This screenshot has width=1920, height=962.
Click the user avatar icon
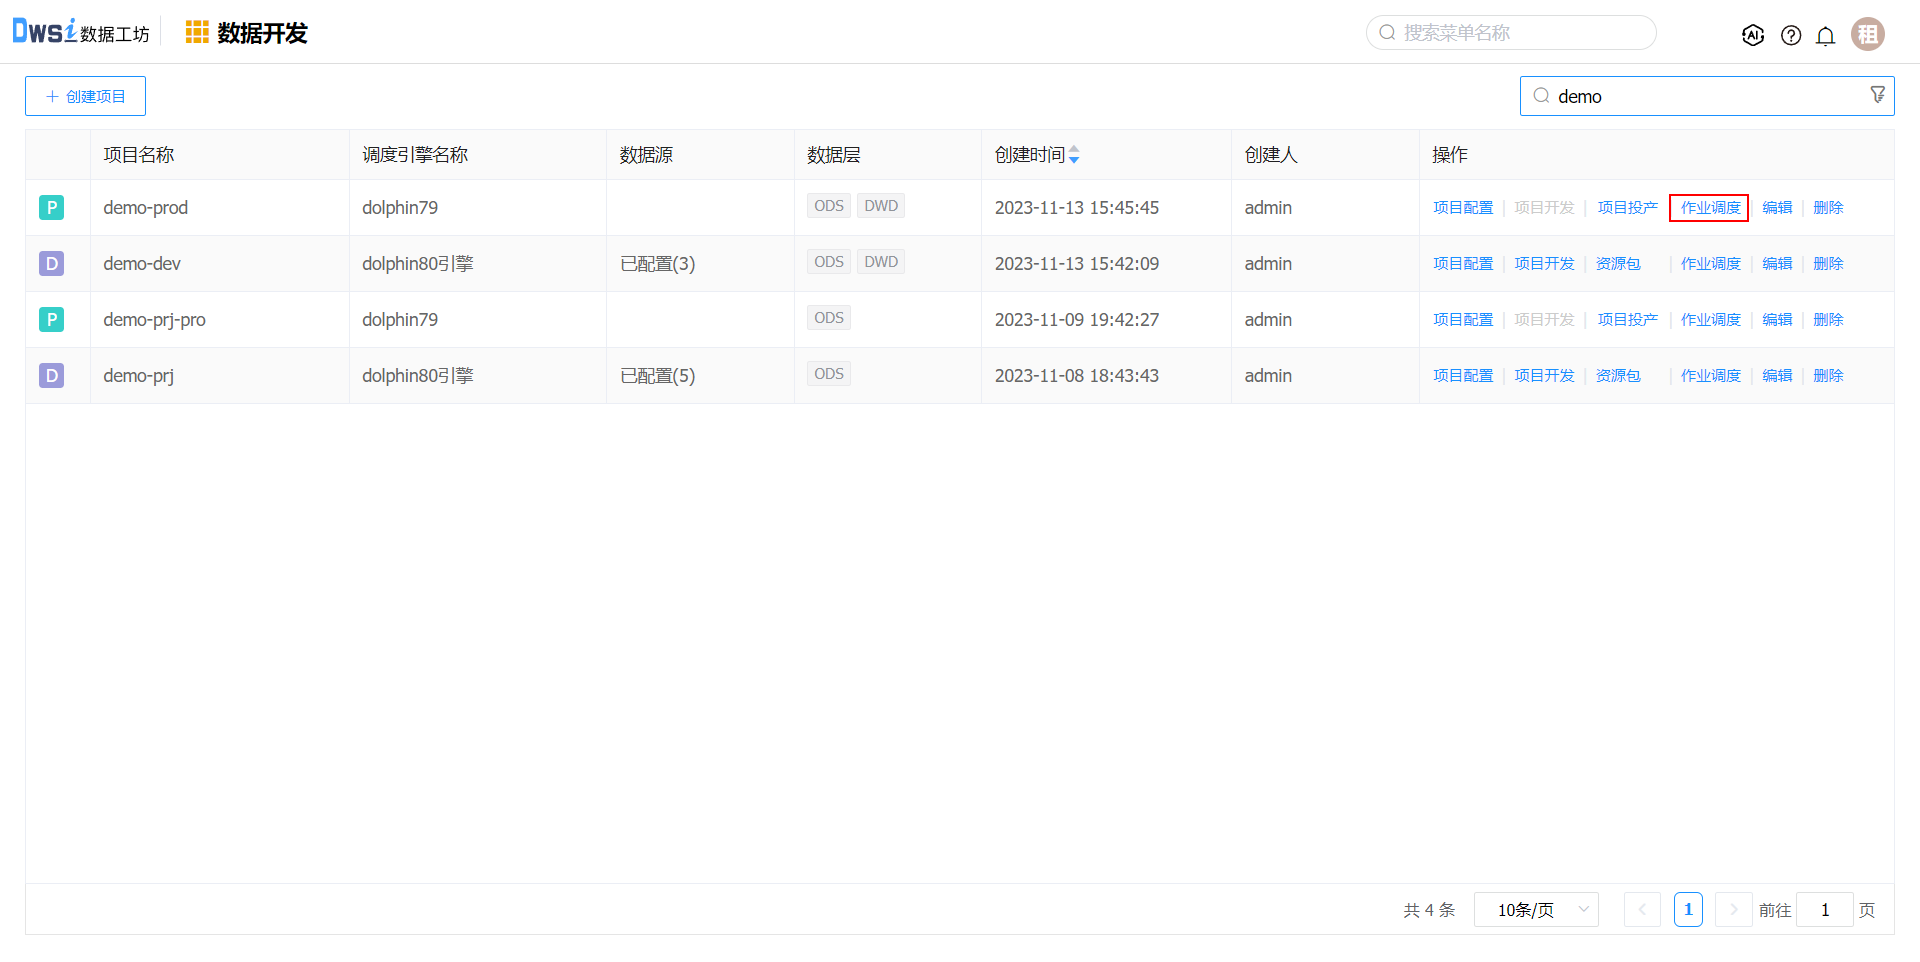click(1867, 34)
